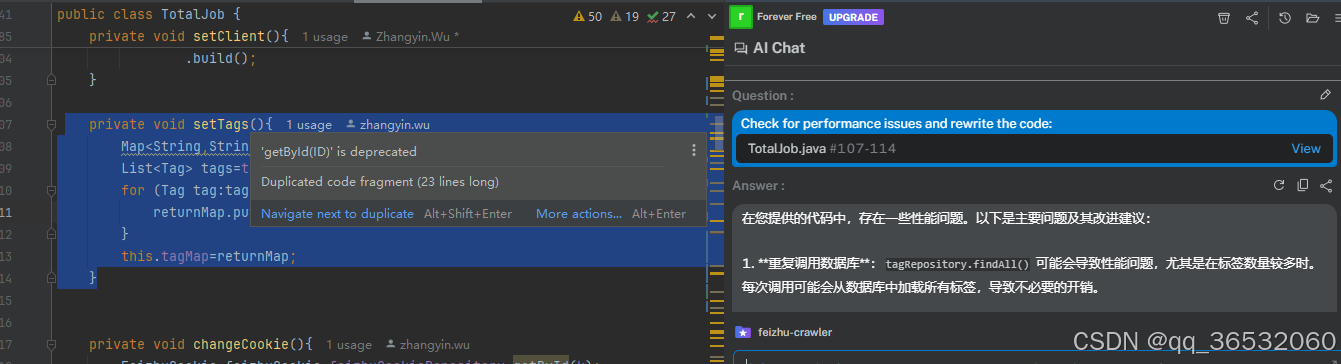1341x364 pixels.
Task: Click the green typo checkmark showing 27
Action: point(653,16)
